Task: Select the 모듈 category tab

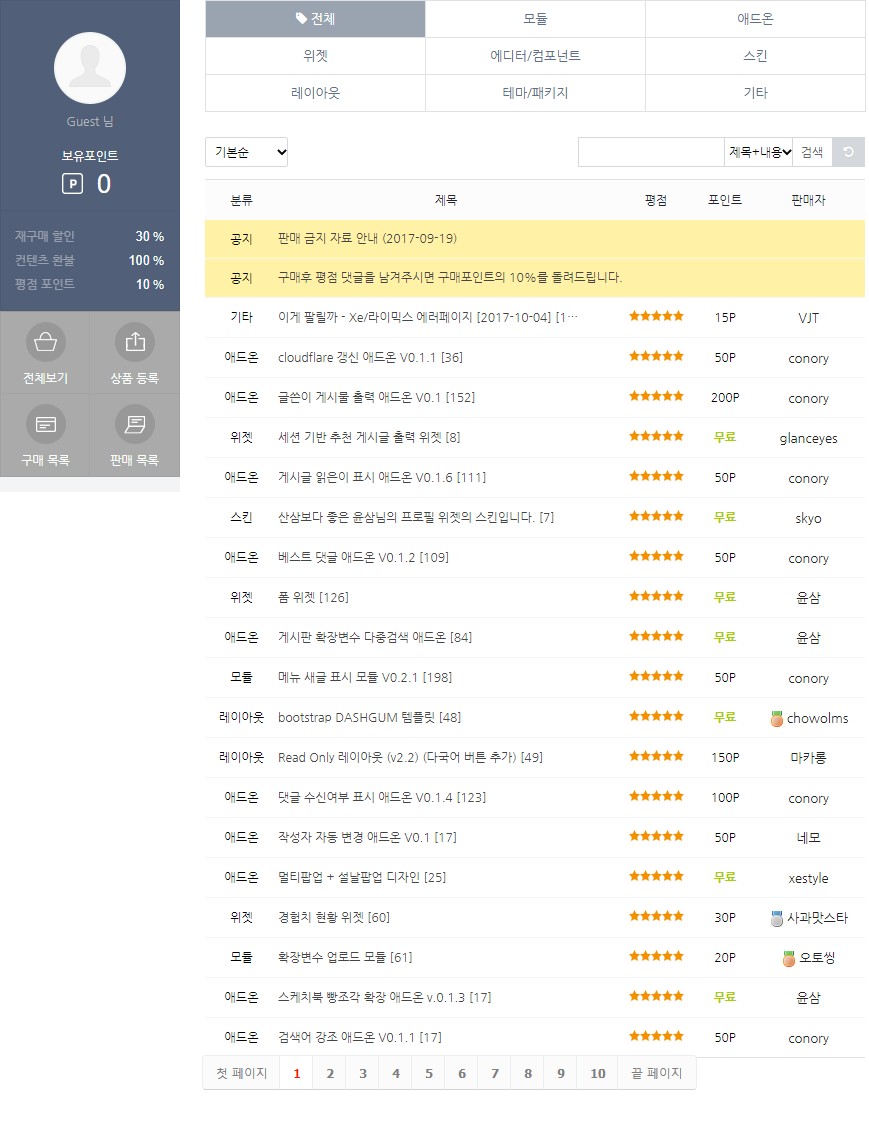Action: (535, 19)
